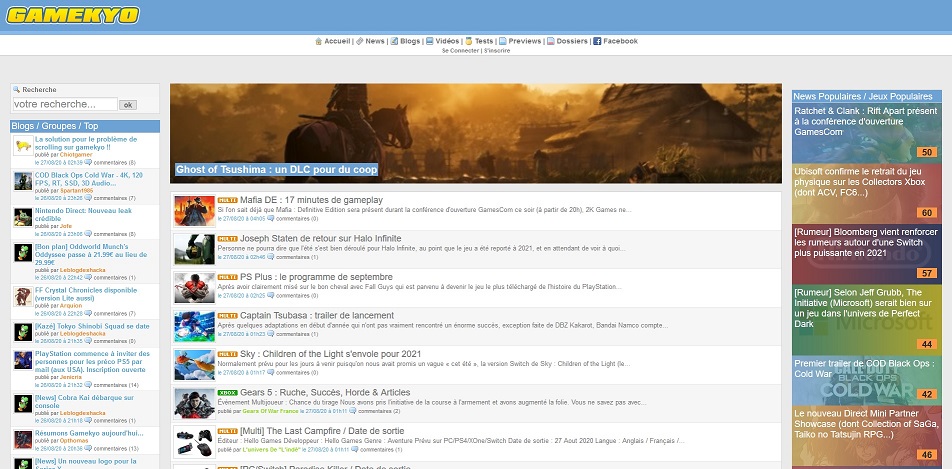This screenshot has width=952, height=469.
Task: Open FF Crystal Chronicles disponible blog post
Action: click(x=86, y=294)
